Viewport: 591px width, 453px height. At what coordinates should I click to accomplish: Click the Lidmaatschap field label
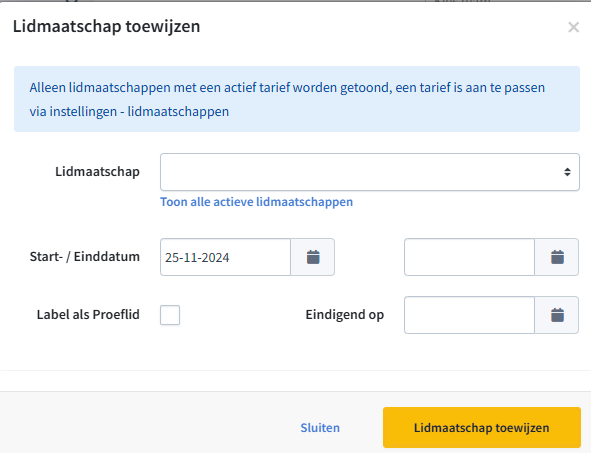pyautogui.click(x=98, y=172)
